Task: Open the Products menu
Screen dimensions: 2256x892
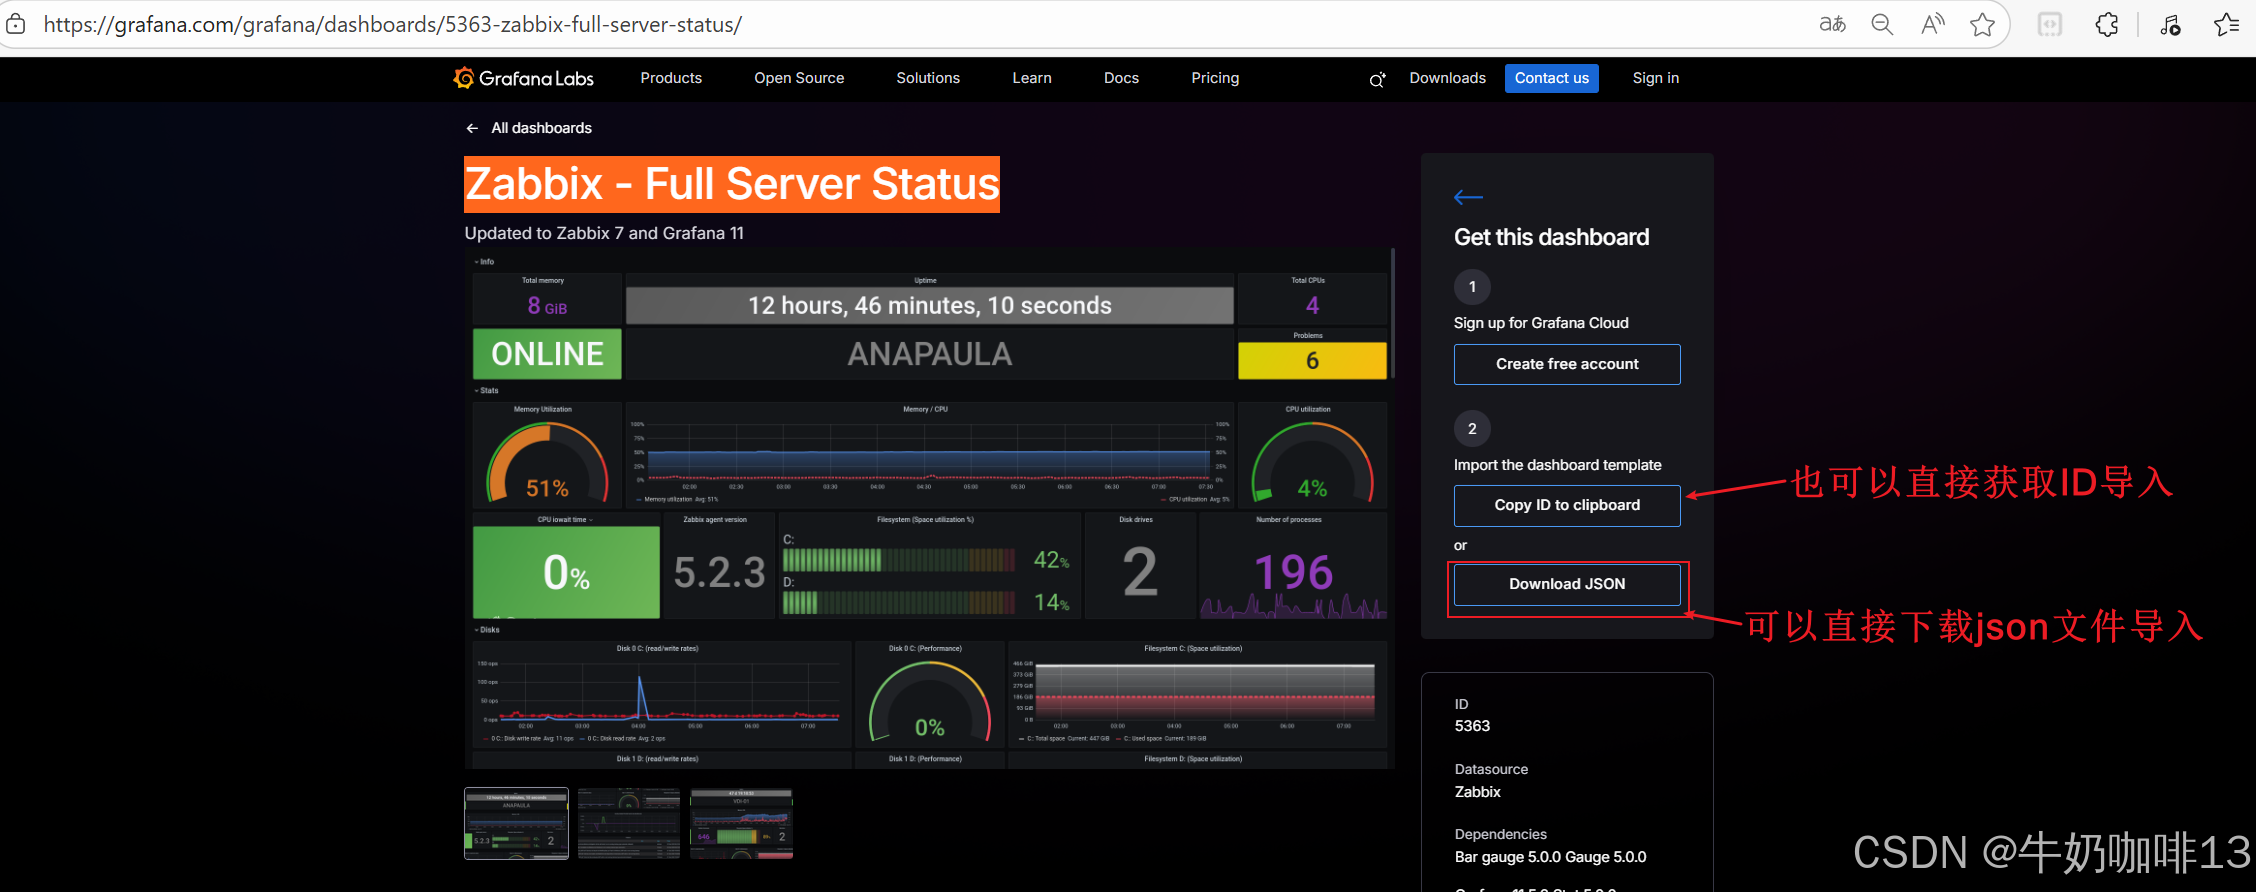Action: tap(671, 78)
